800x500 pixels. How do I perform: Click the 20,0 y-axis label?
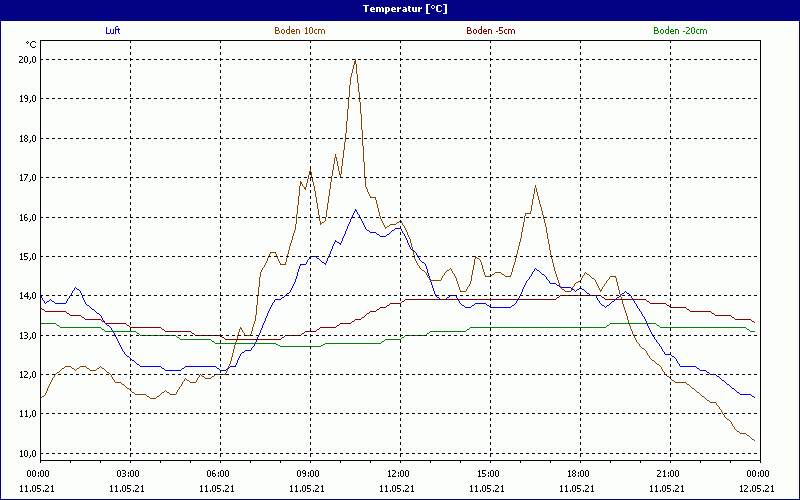(25, 59)
